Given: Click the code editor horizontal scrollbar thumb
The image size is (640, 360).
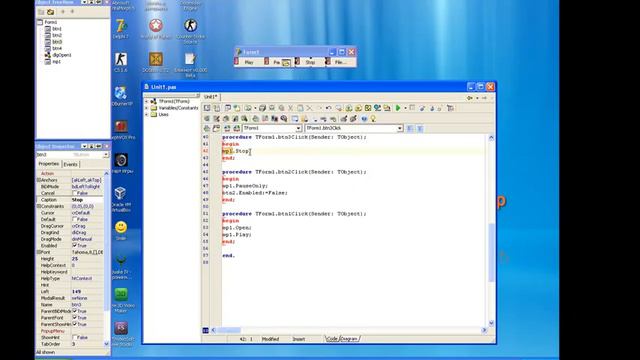Looking at the screenshot, I should [x=229, y=331].
